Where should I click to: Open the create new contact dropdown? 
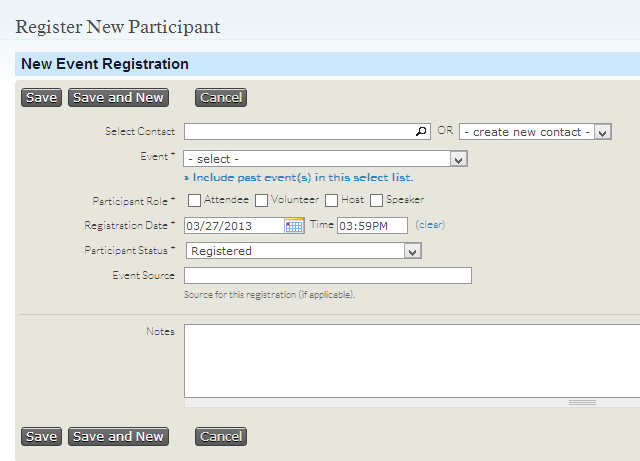pos(535,132)
